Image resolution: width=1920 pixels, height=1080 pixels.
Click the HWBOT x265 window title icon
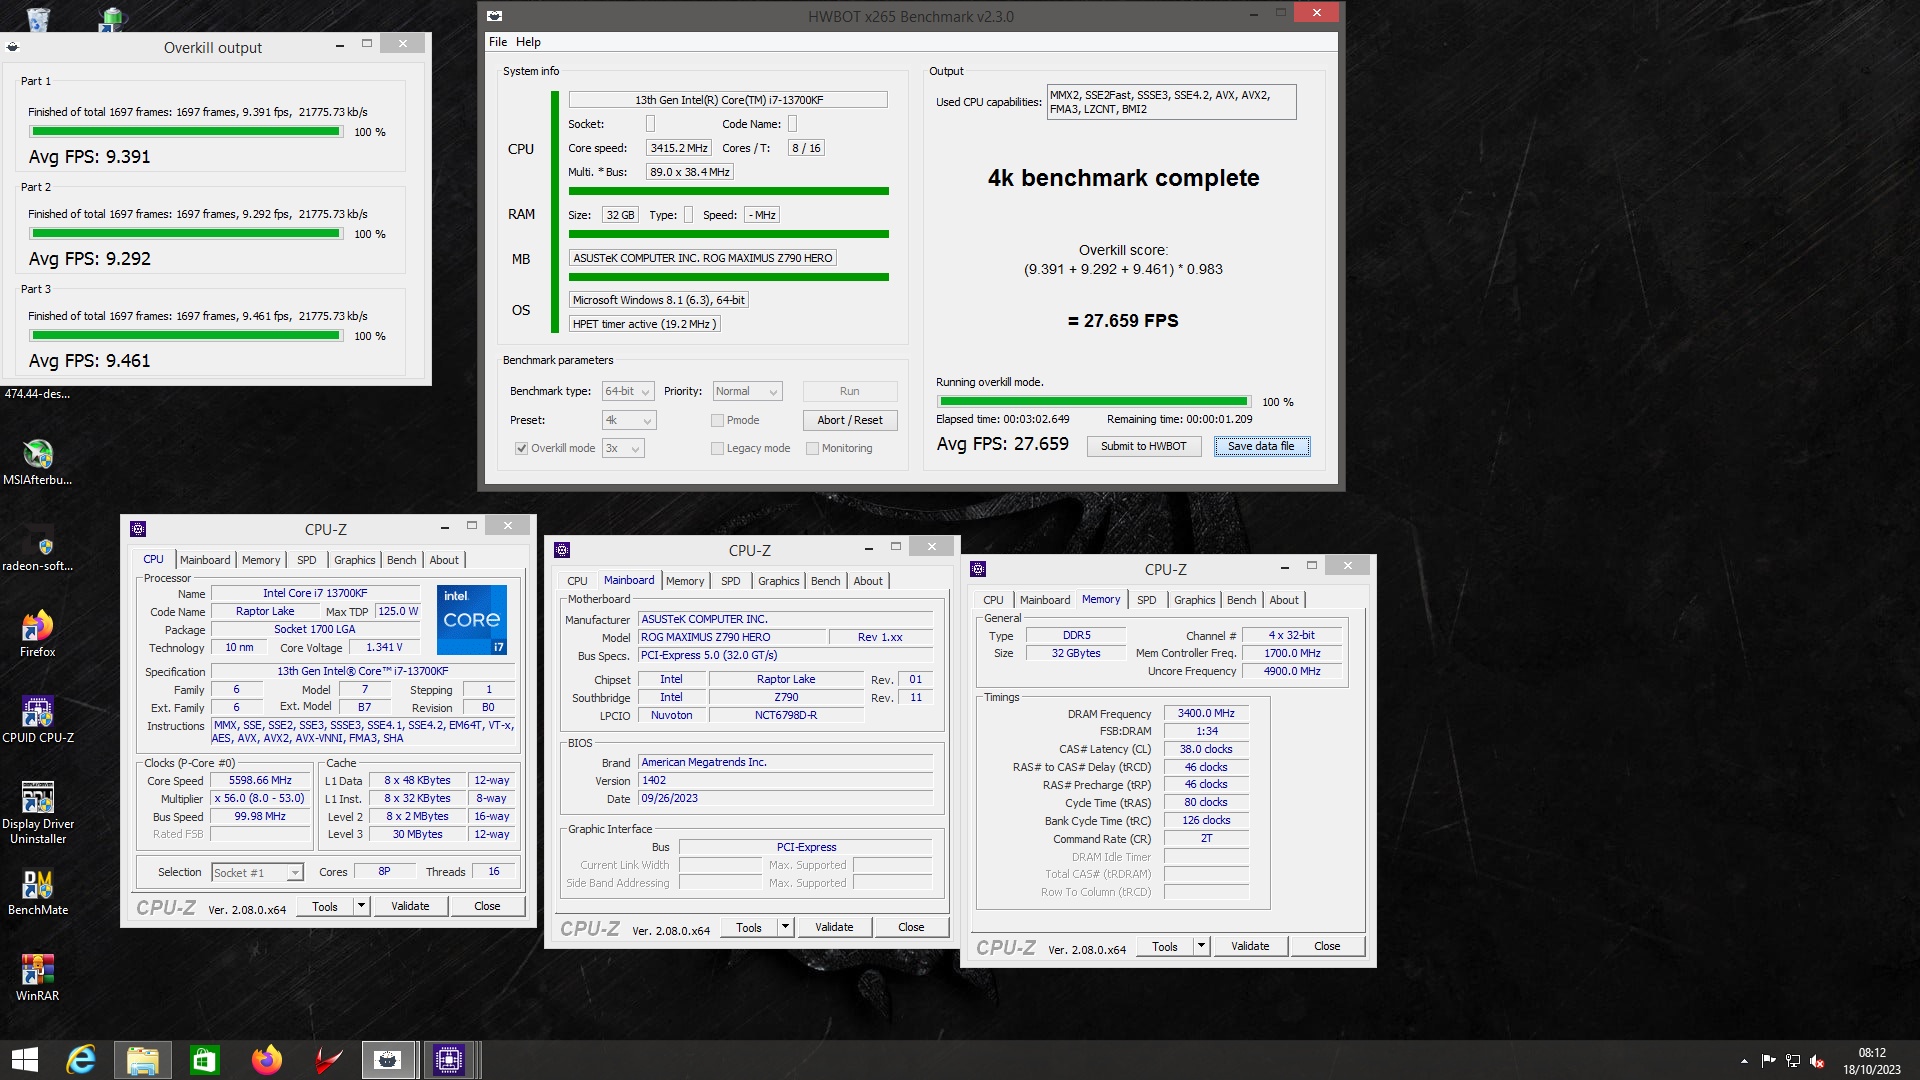pyautogui.click(x=494, y=16)
